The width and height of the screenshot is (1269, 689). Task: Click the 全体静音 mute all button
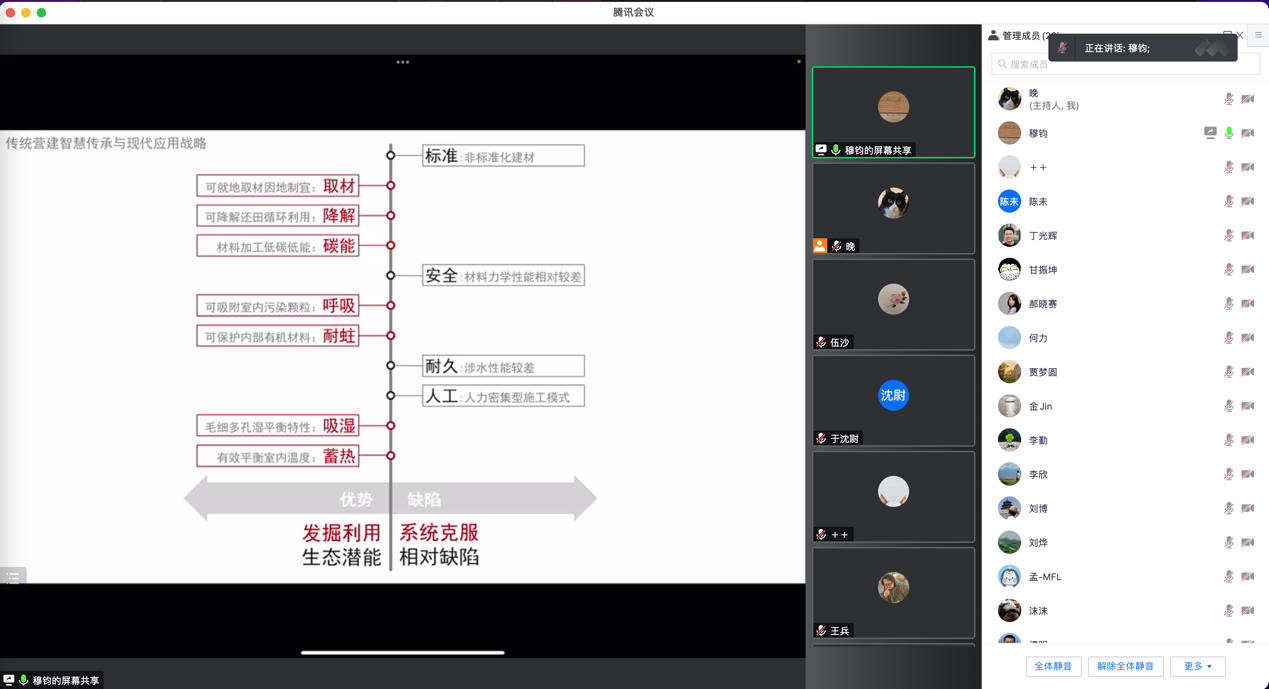(1053, 666)
